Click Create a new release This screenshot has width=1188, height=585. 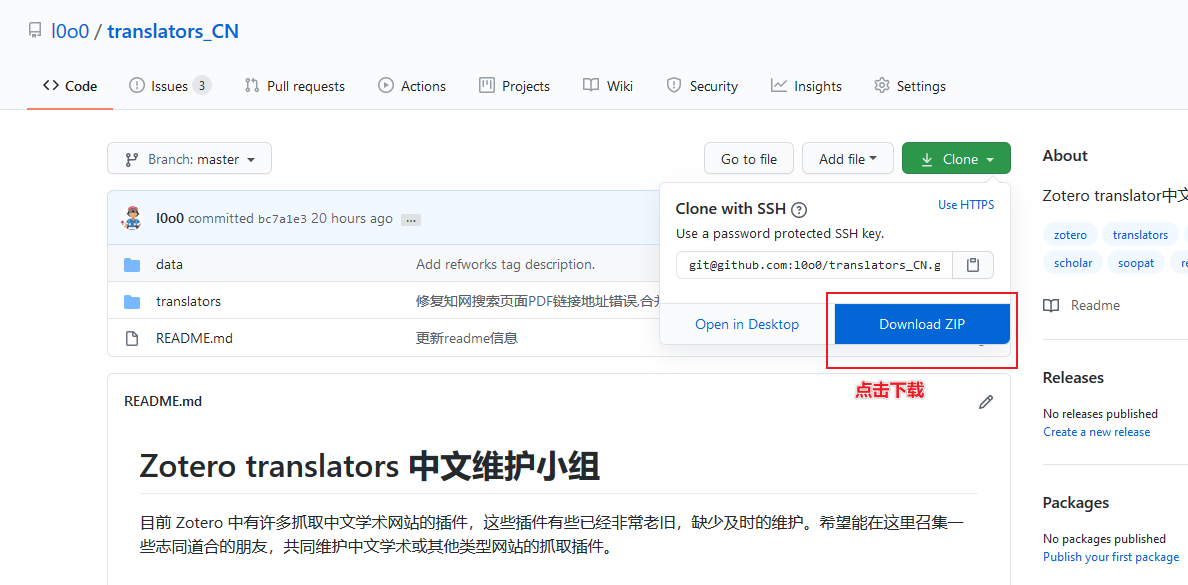[1096, 432]
